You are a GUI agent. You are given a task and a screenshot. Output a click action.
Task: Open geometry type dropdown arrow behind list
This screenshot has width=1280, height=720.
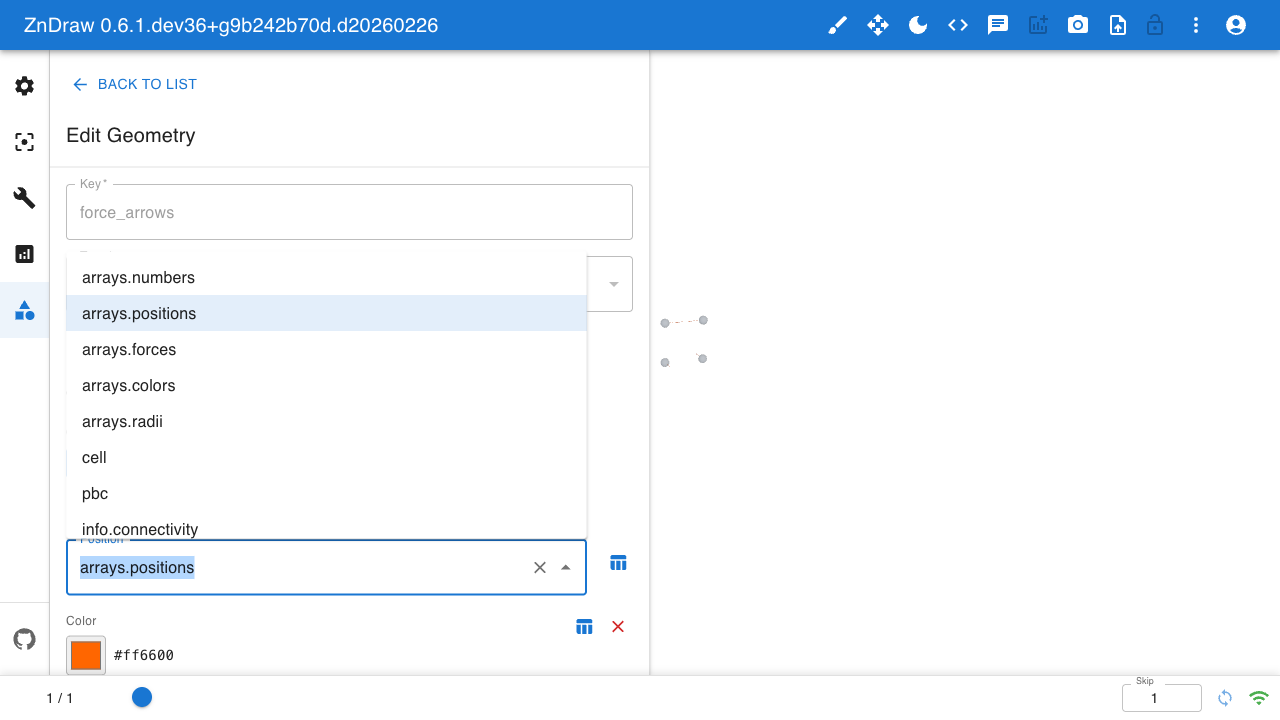[x=614, y=284]
